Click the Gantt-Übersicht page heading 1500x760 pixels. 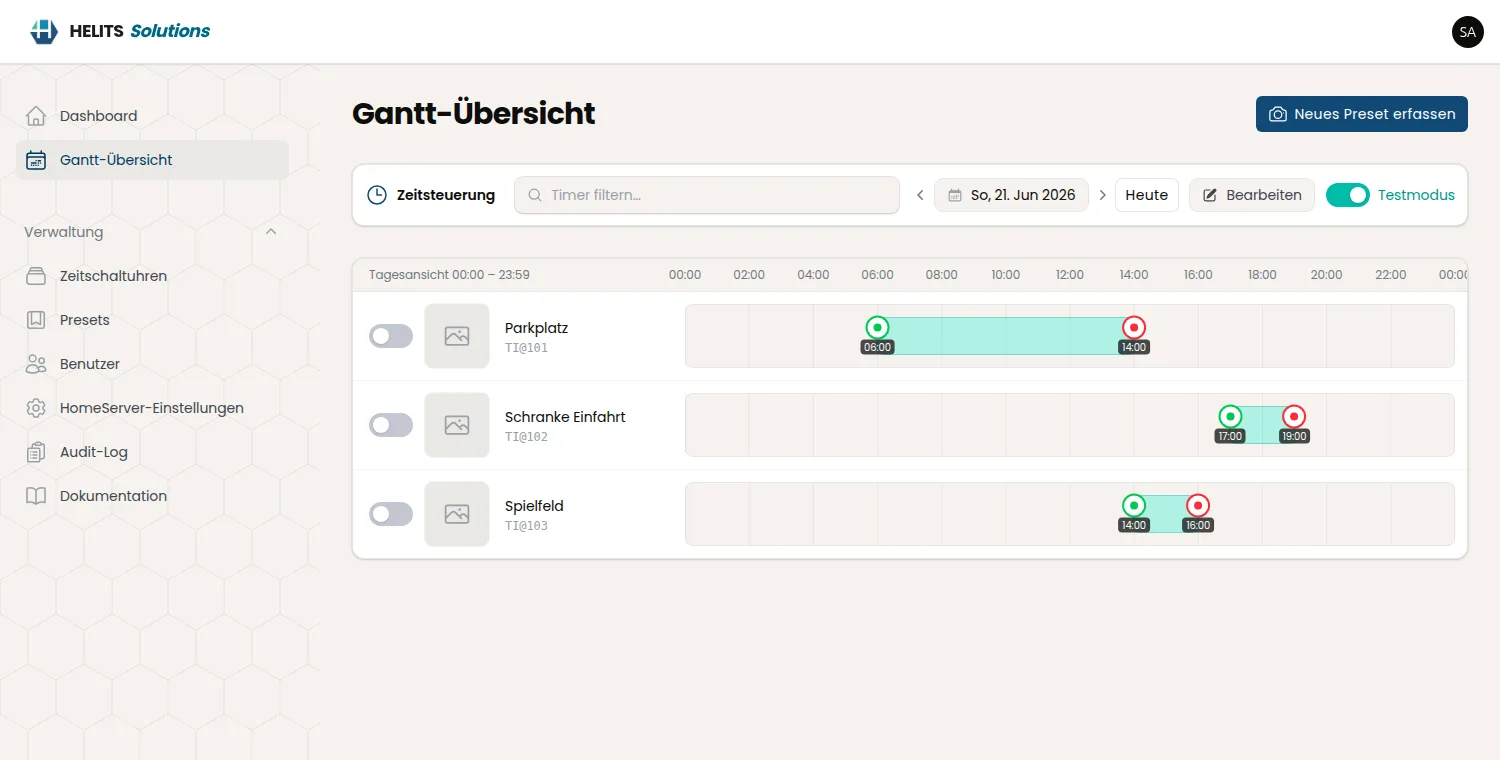(473, 113)
